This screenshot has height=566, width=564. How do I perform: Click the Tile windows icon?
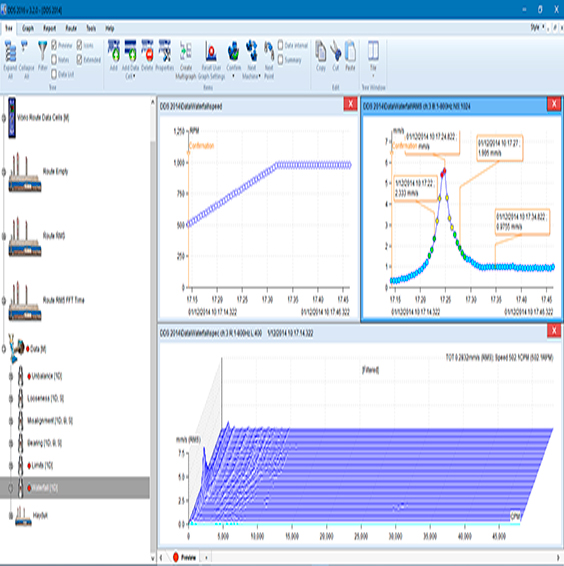pos(373,51)
